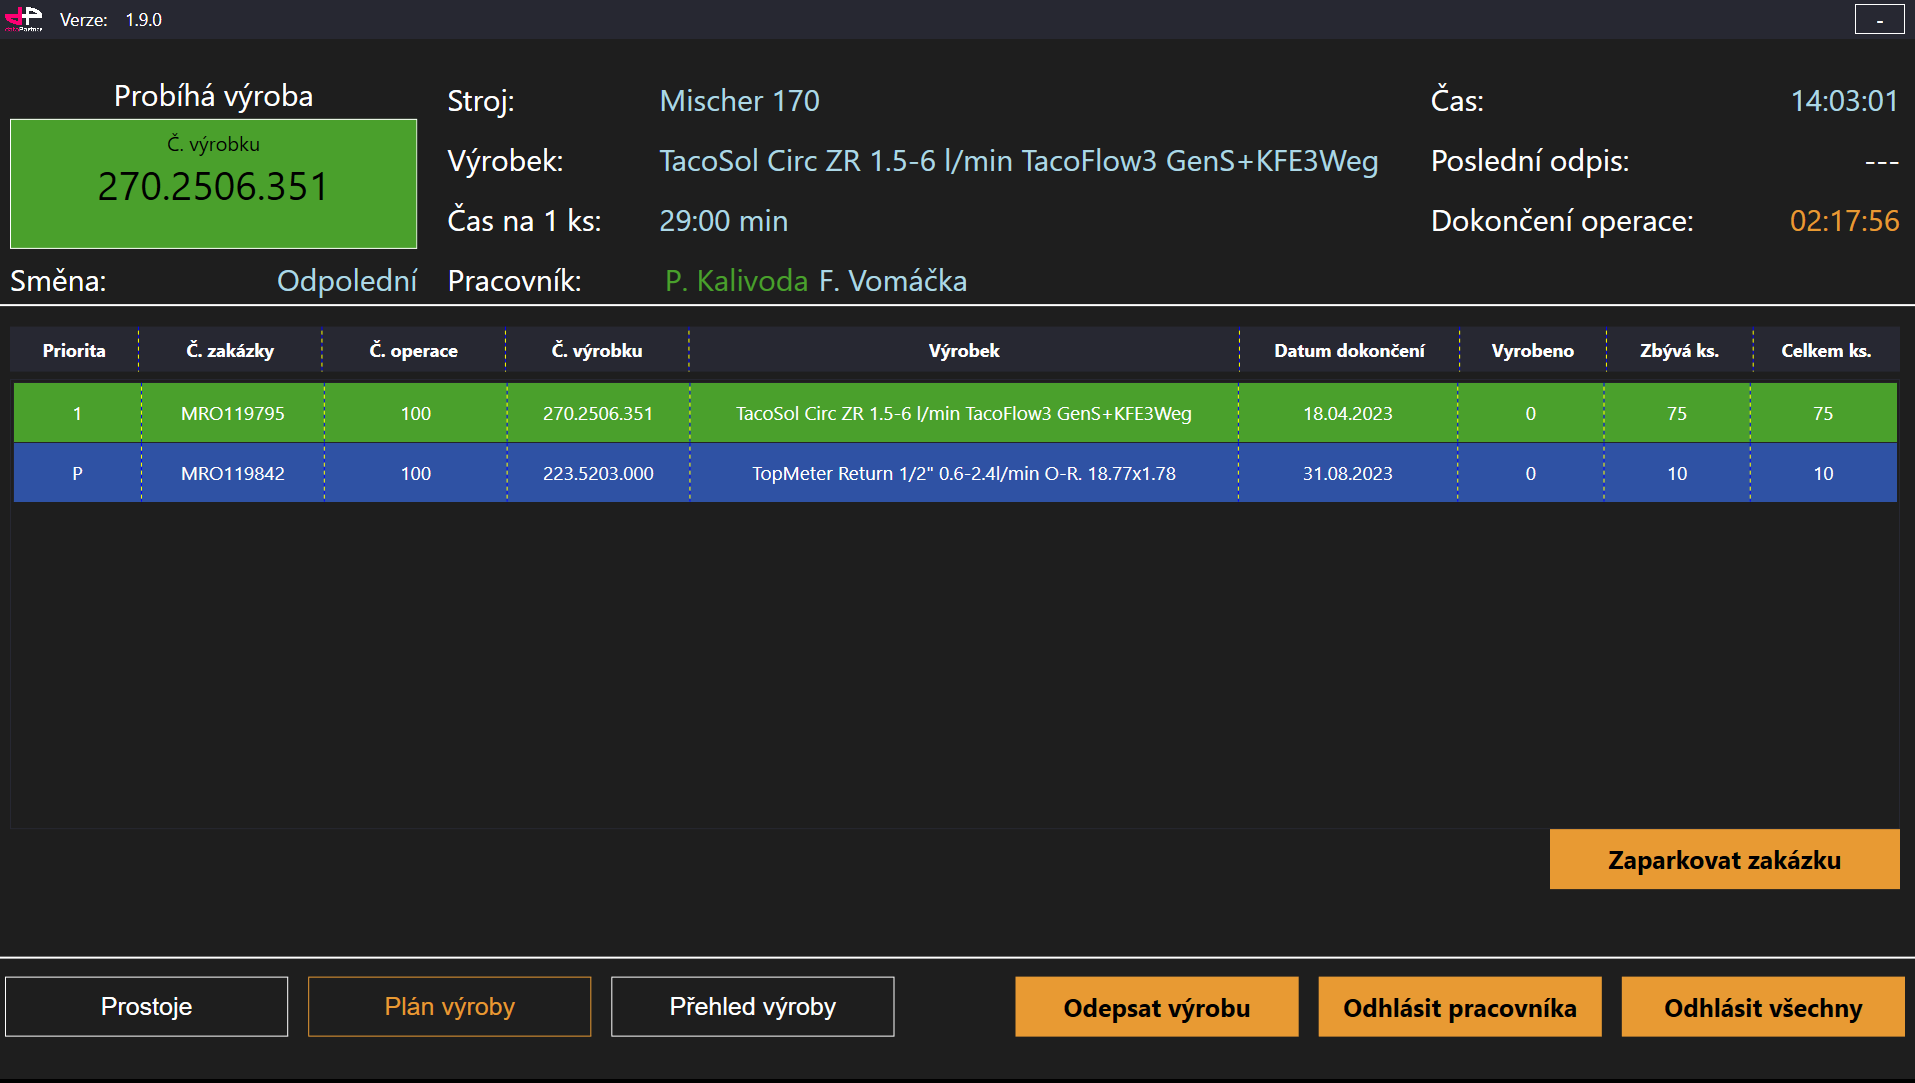Click Odepsat výrobu button
Screen dimensions: 1915x1083
(x=1157, y=1007)
